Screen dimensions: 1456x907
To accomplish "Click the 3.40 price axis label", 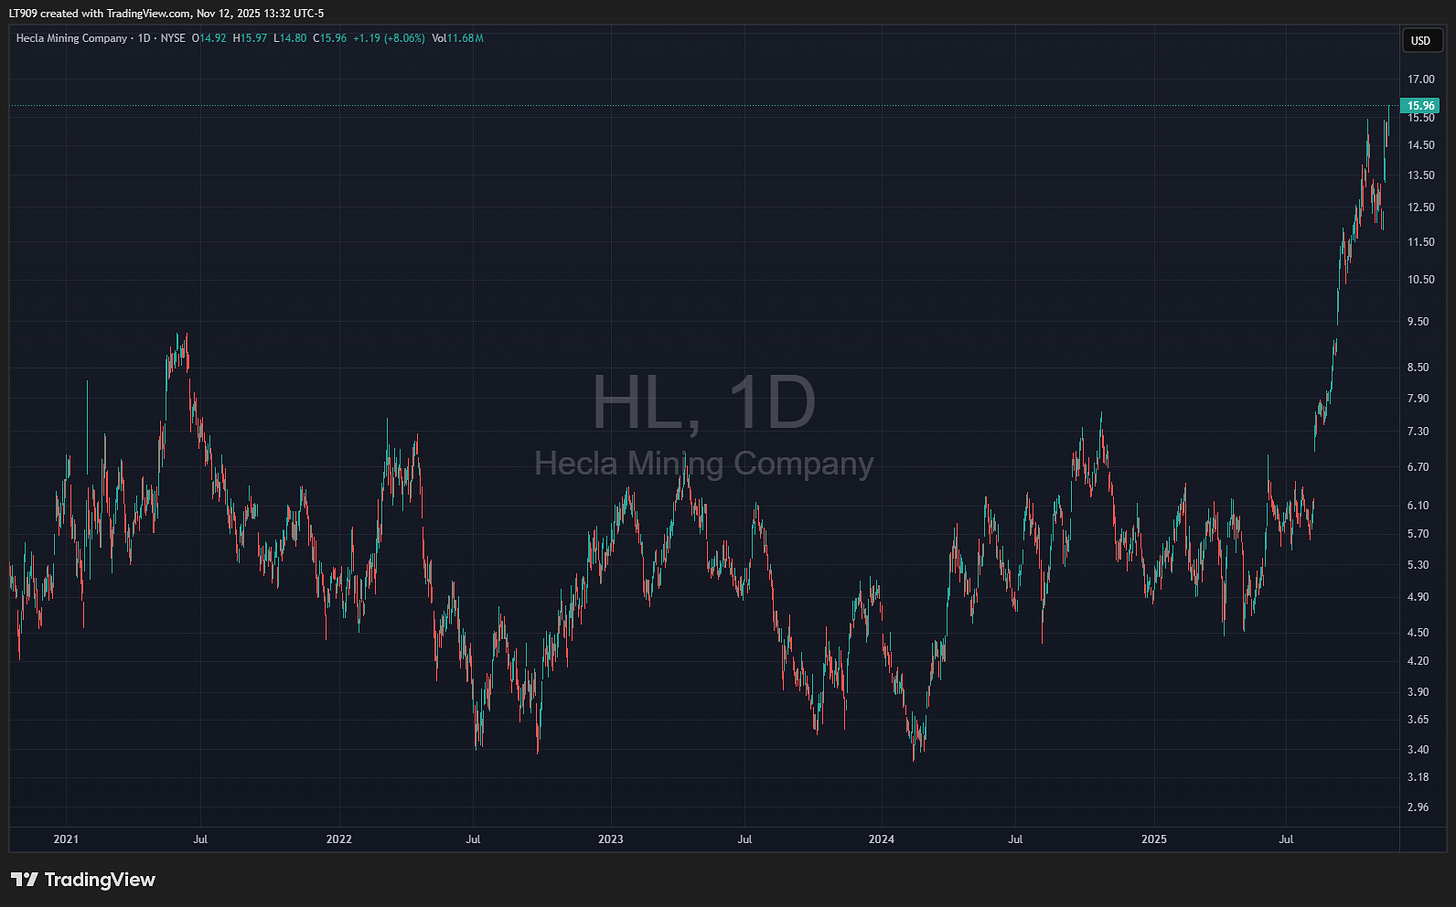I will click(x=1418, y=750).
